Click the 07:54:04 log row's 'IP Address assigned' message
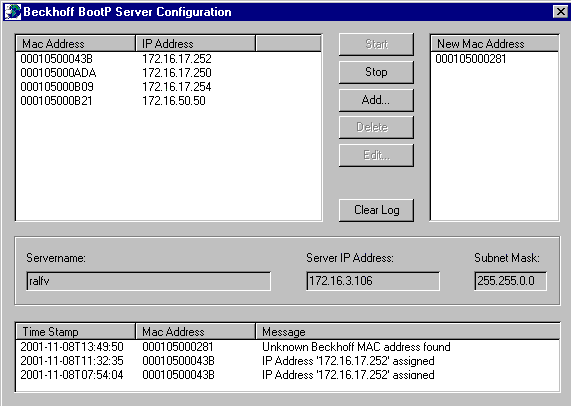 click(x=348, y=375)
